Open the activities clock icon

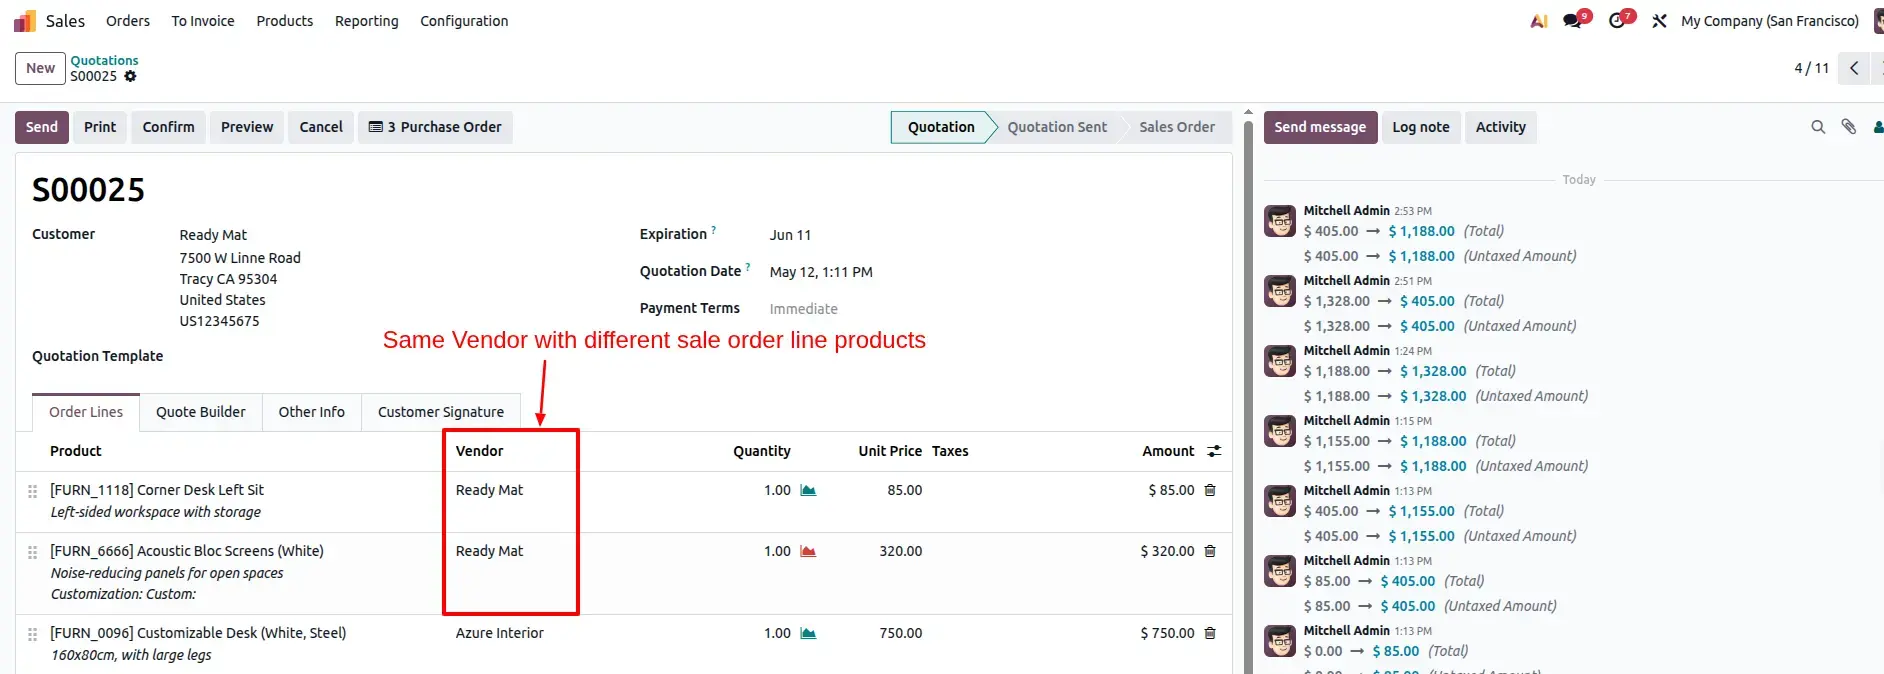1619,20
